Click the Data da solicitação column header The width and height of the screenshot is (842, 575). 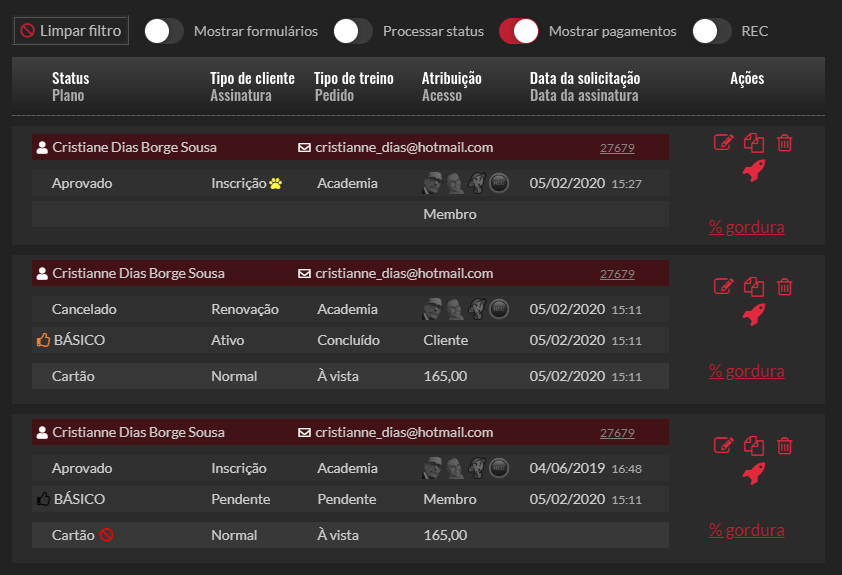585,78
